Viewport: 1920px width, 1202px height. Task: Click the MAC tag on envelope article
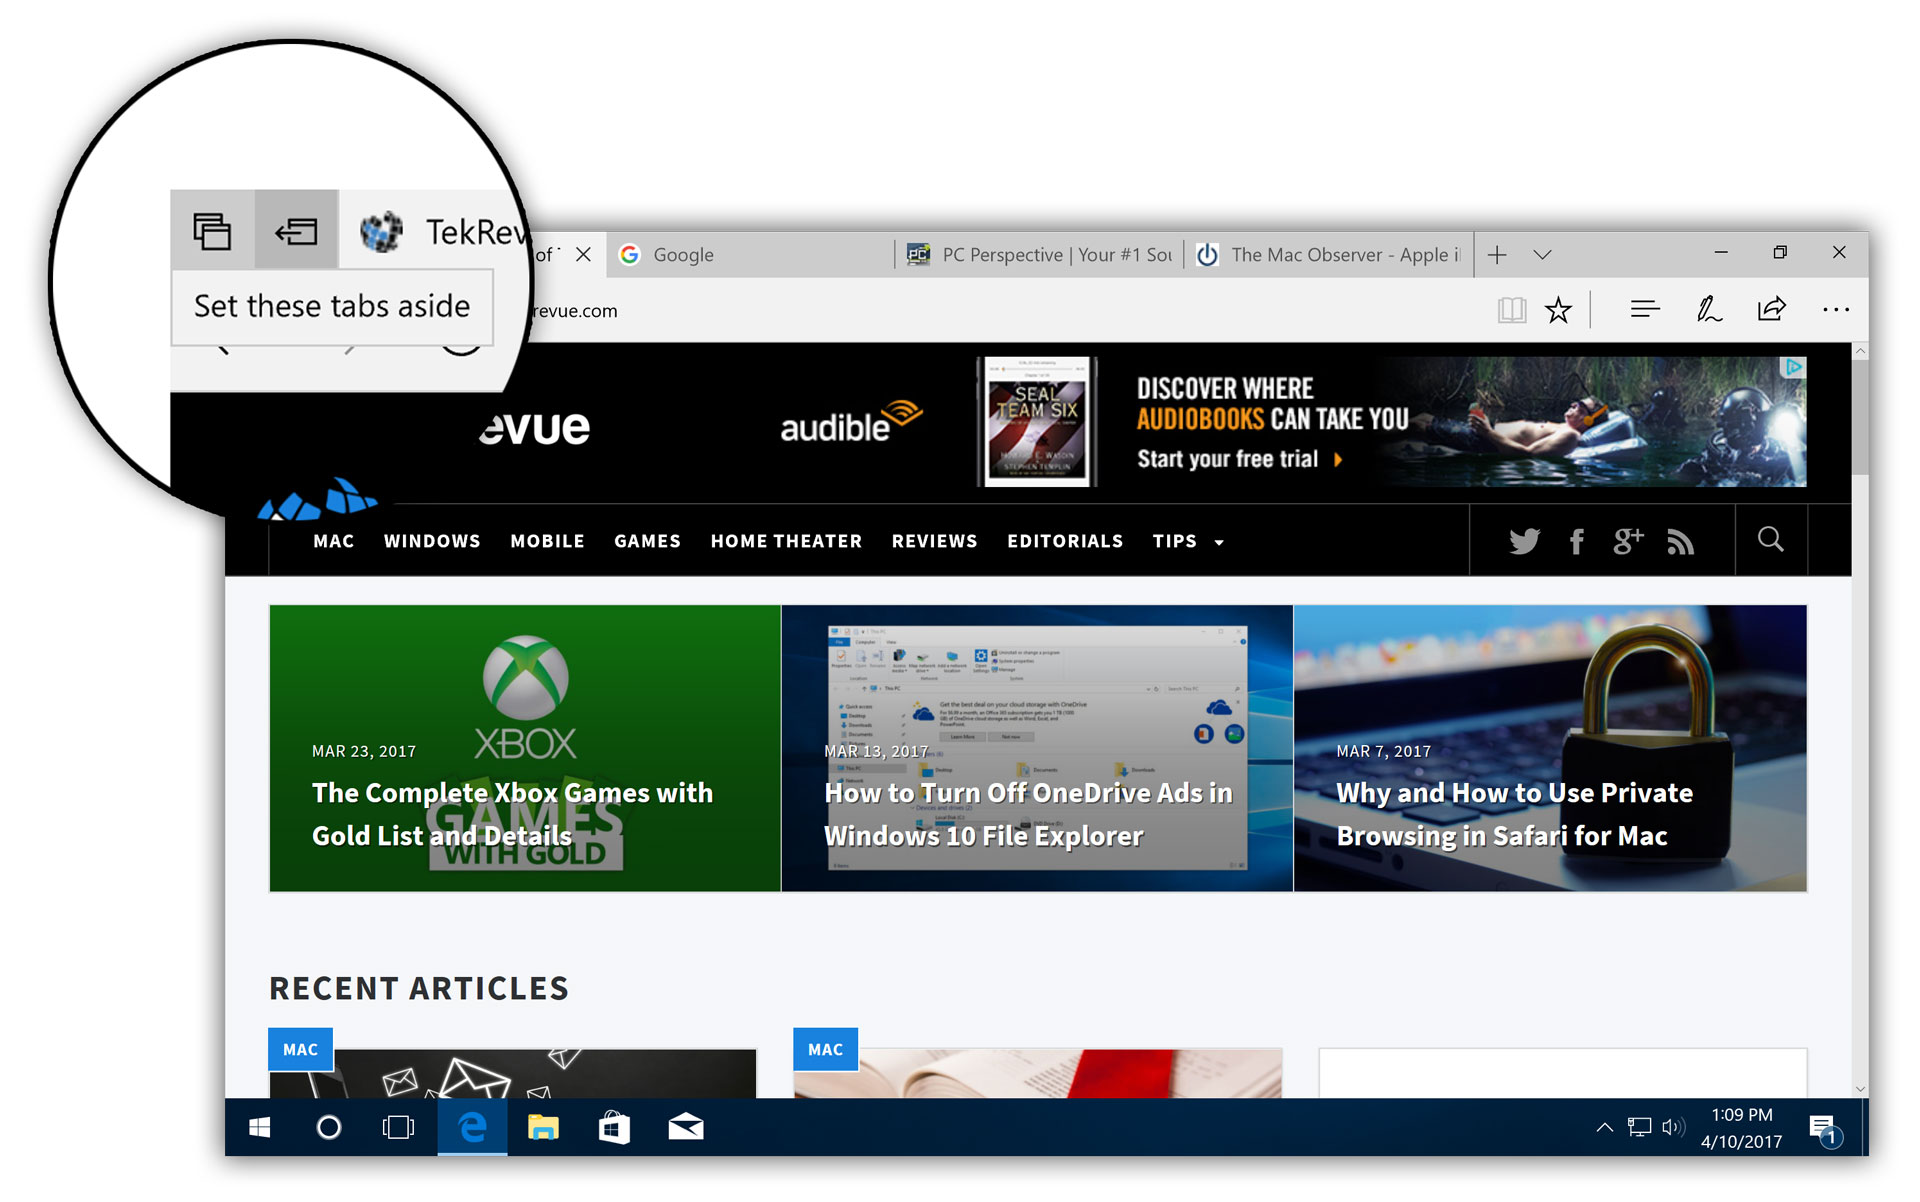point(300,1049)
